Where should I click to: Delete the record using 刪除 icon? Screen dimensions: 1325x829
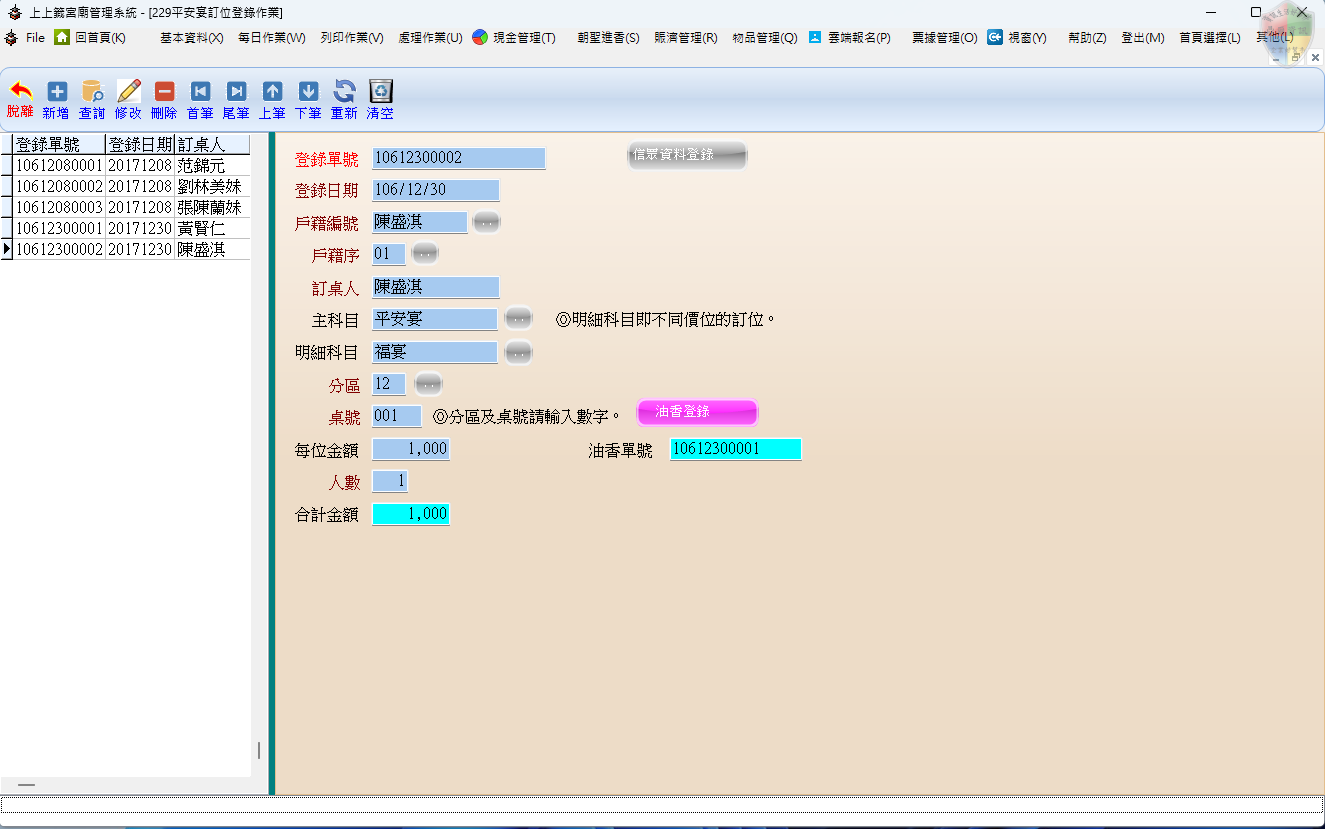pos(164,92)
